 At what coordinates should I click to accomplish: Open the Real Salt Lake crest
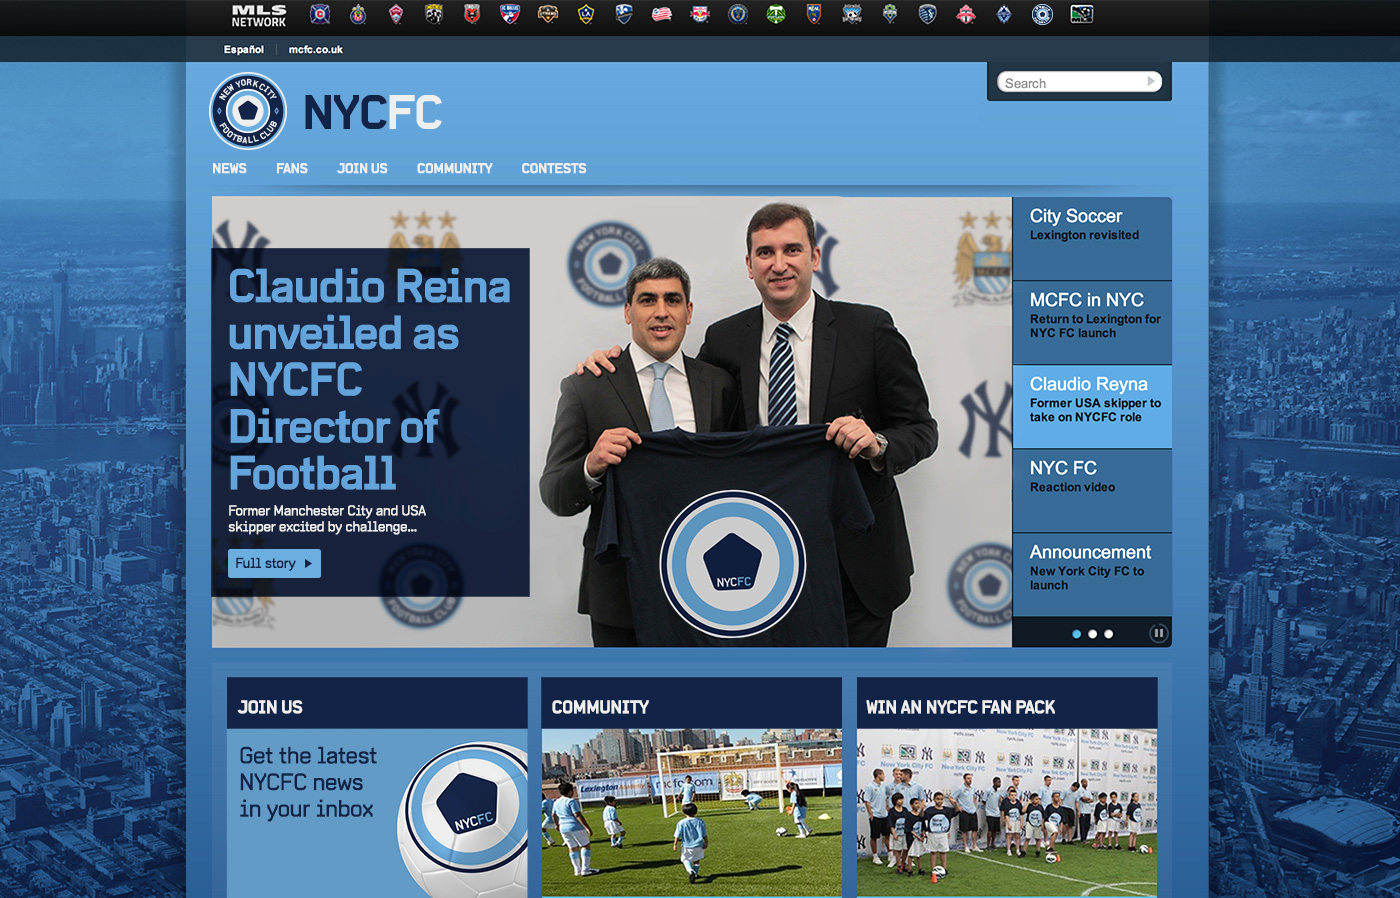pyautogui.click(x=814, y=14)
